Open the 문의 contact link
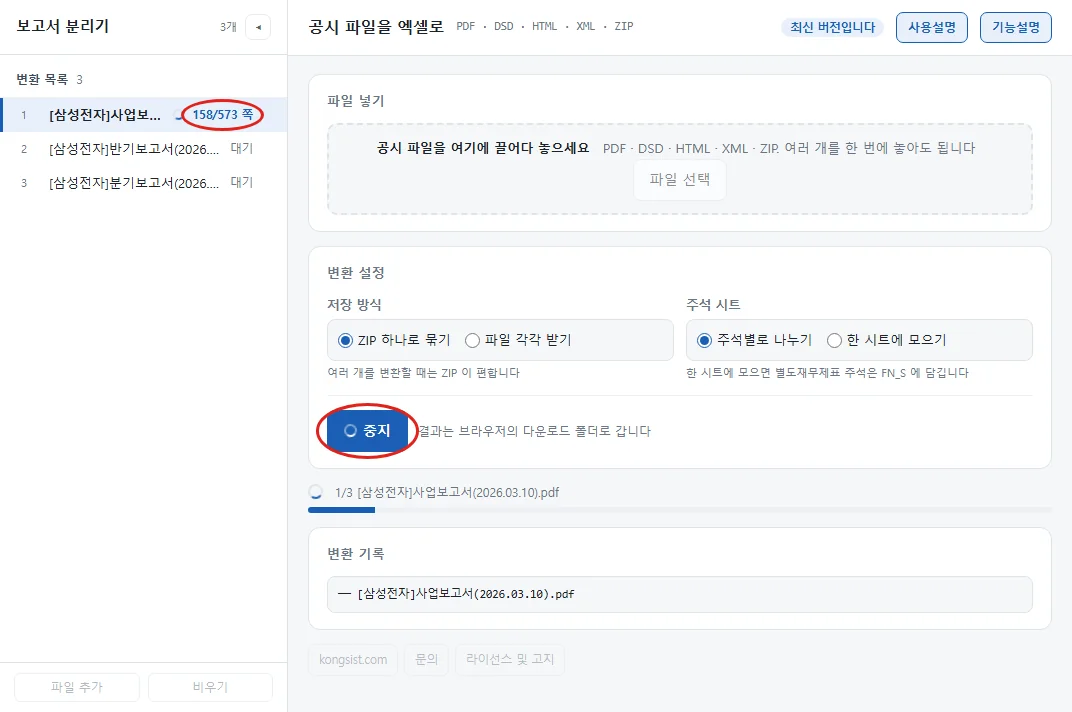This screenshot has height=712, width=1072. click(x=426, y=660)
